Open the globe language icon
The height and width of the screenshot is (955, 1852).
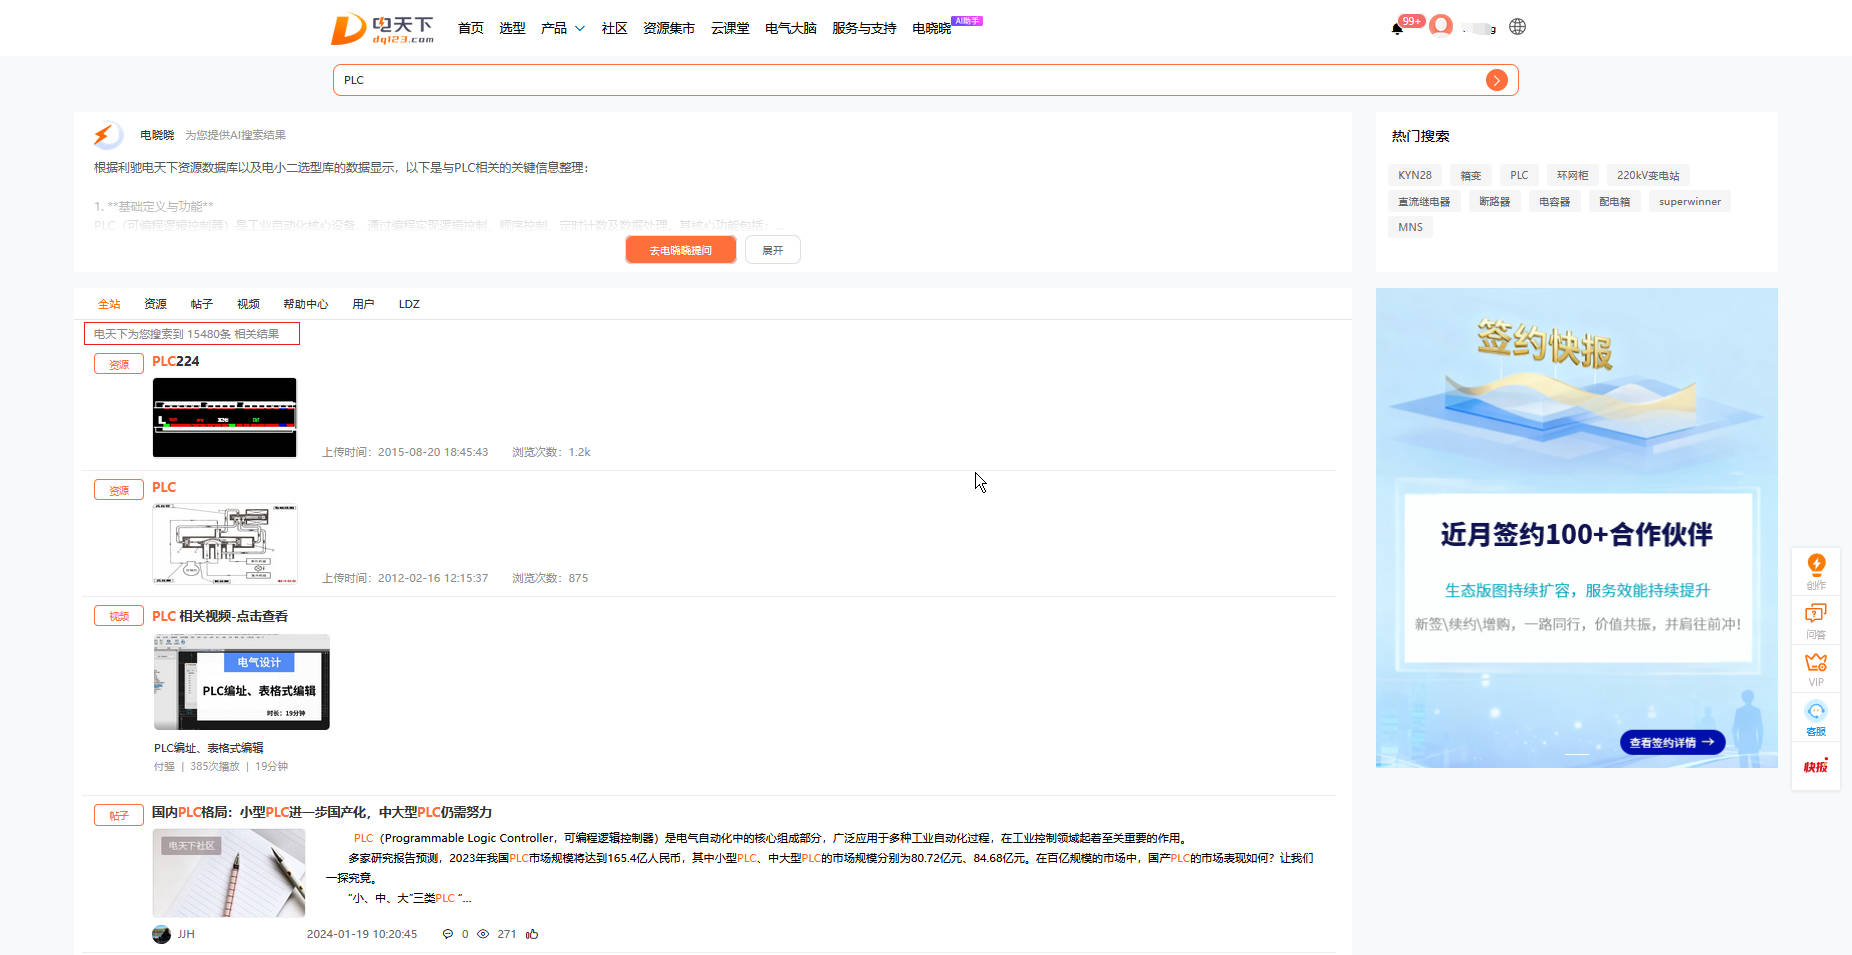1517,27
